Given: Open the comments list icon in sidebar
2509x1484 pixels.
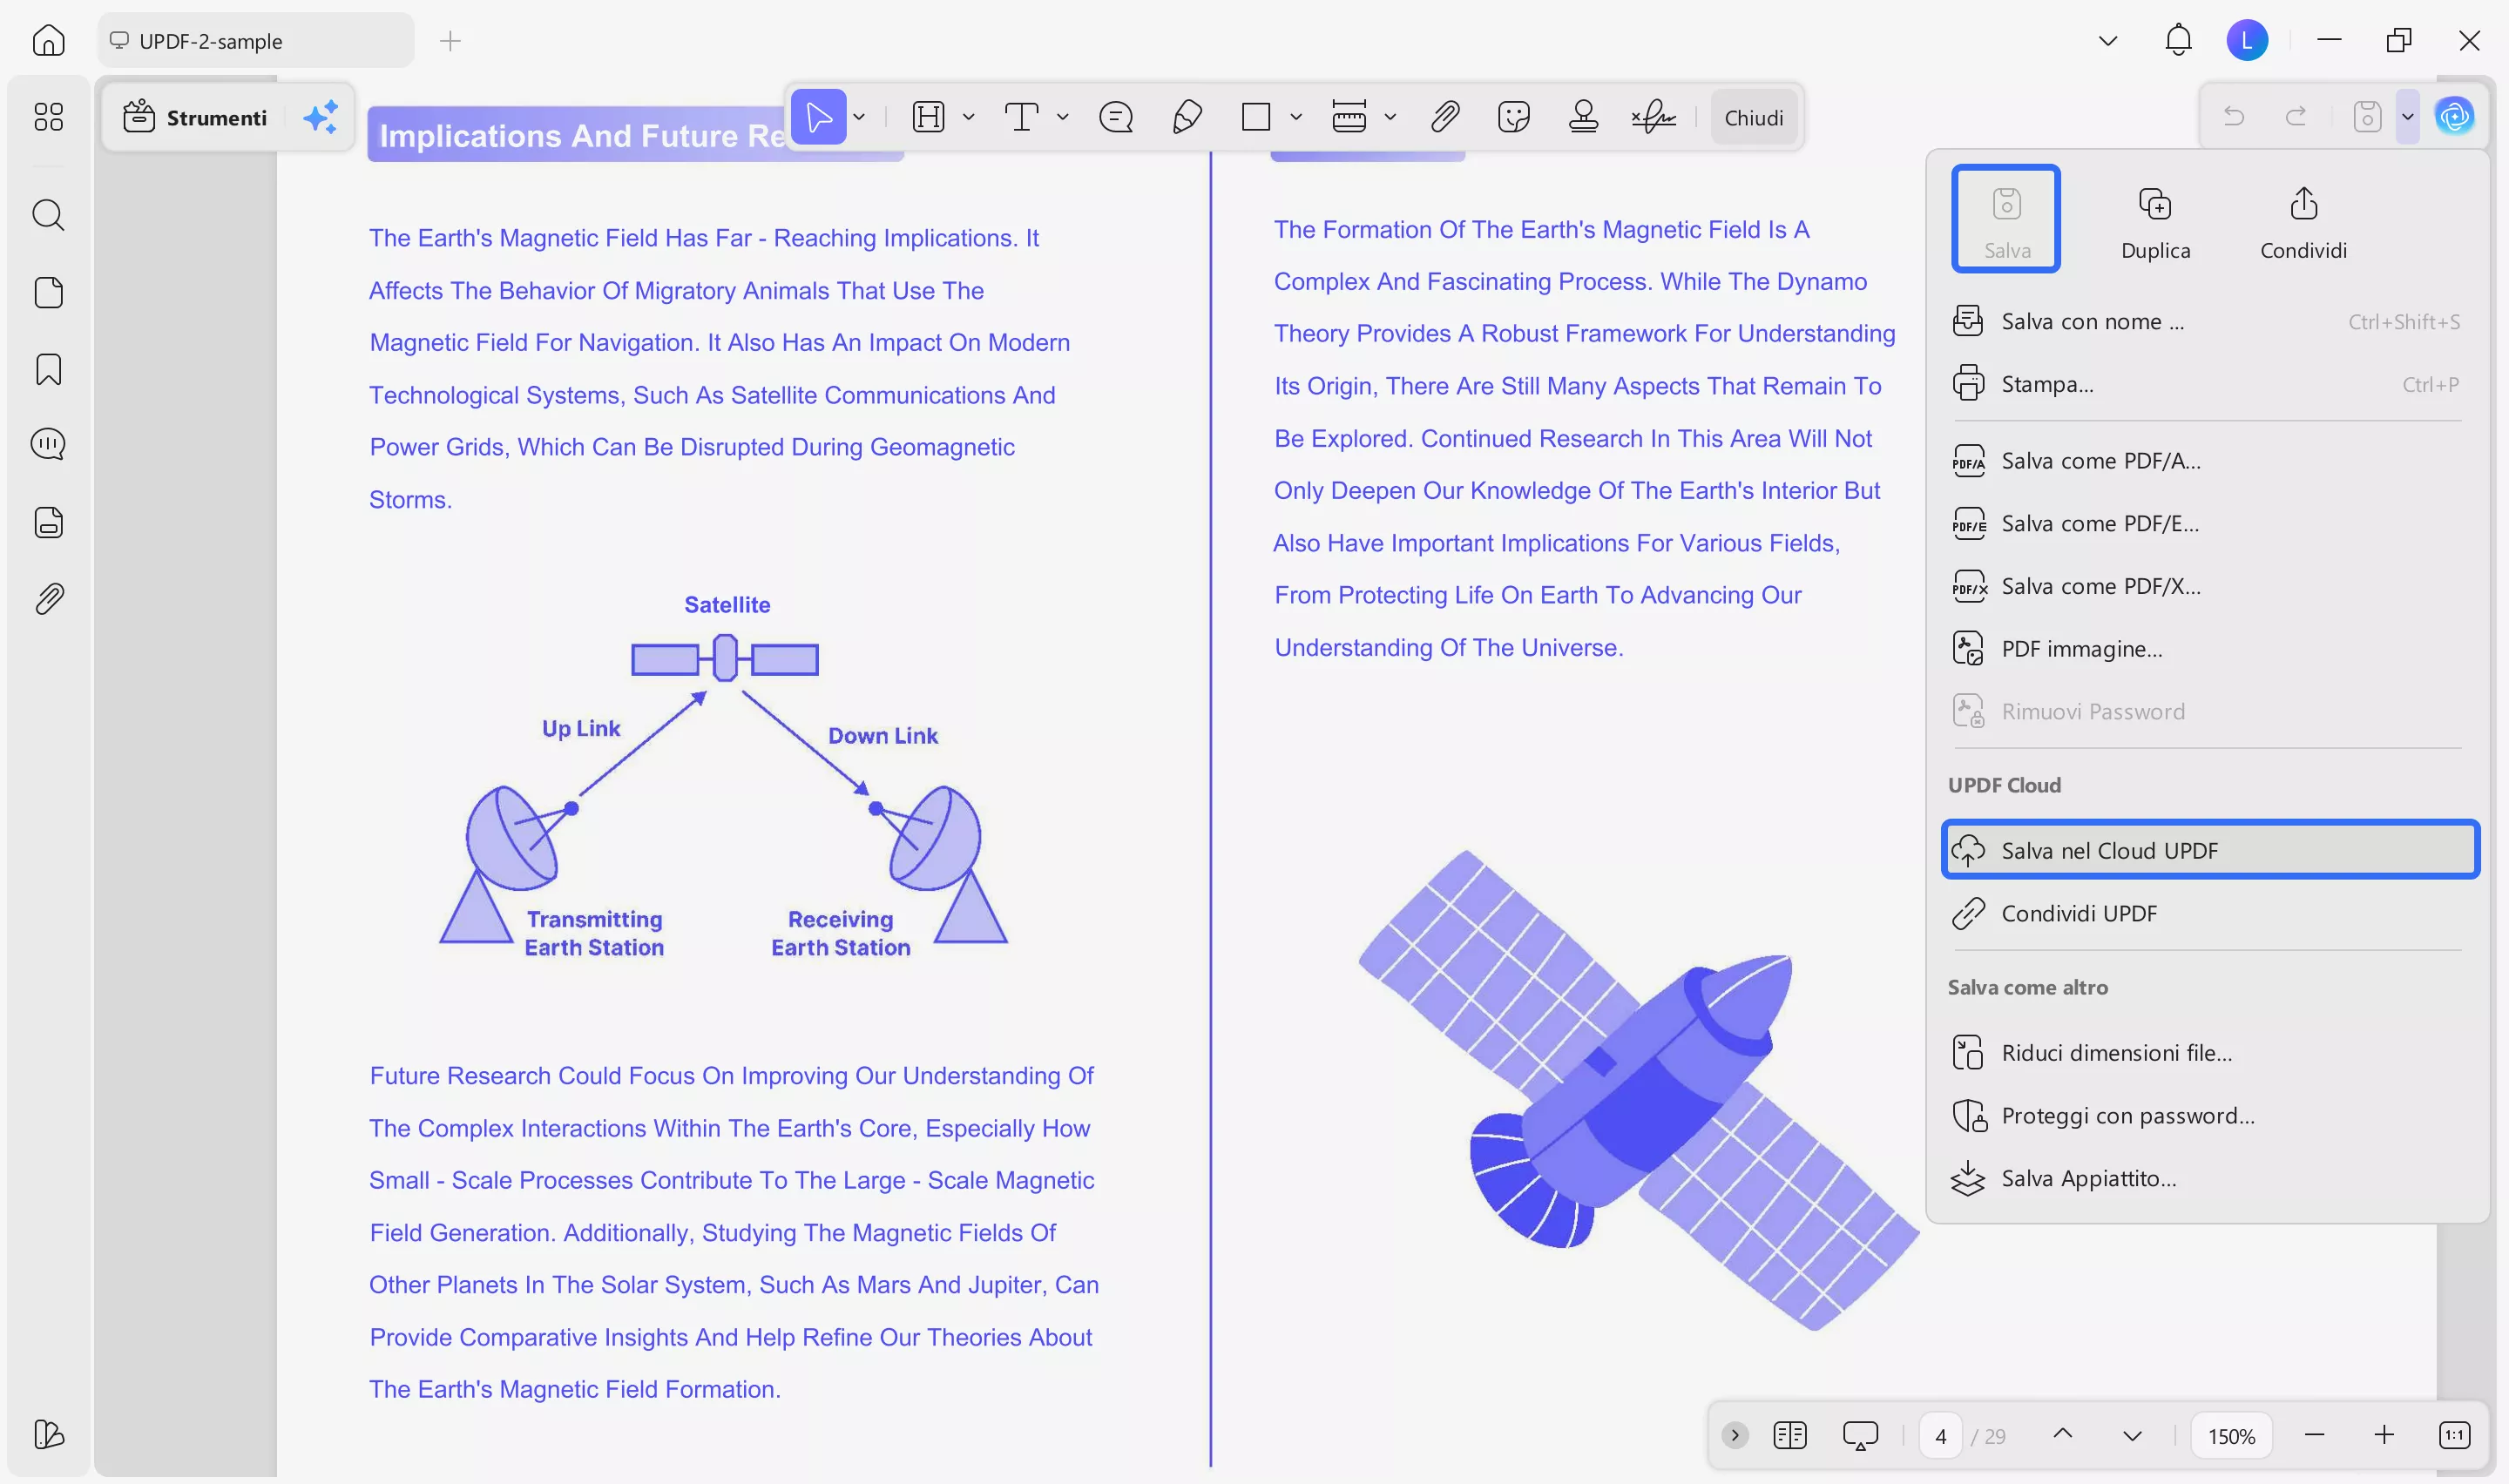Looking at the screenshot, I should [48, 444].
